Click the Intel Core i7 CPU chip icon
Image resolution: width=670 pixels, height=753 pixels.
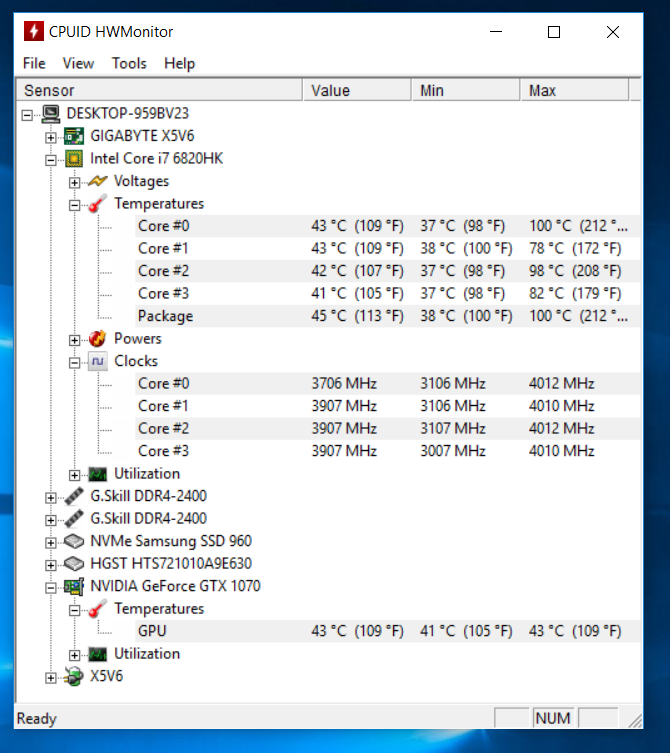tap(74, 159)
